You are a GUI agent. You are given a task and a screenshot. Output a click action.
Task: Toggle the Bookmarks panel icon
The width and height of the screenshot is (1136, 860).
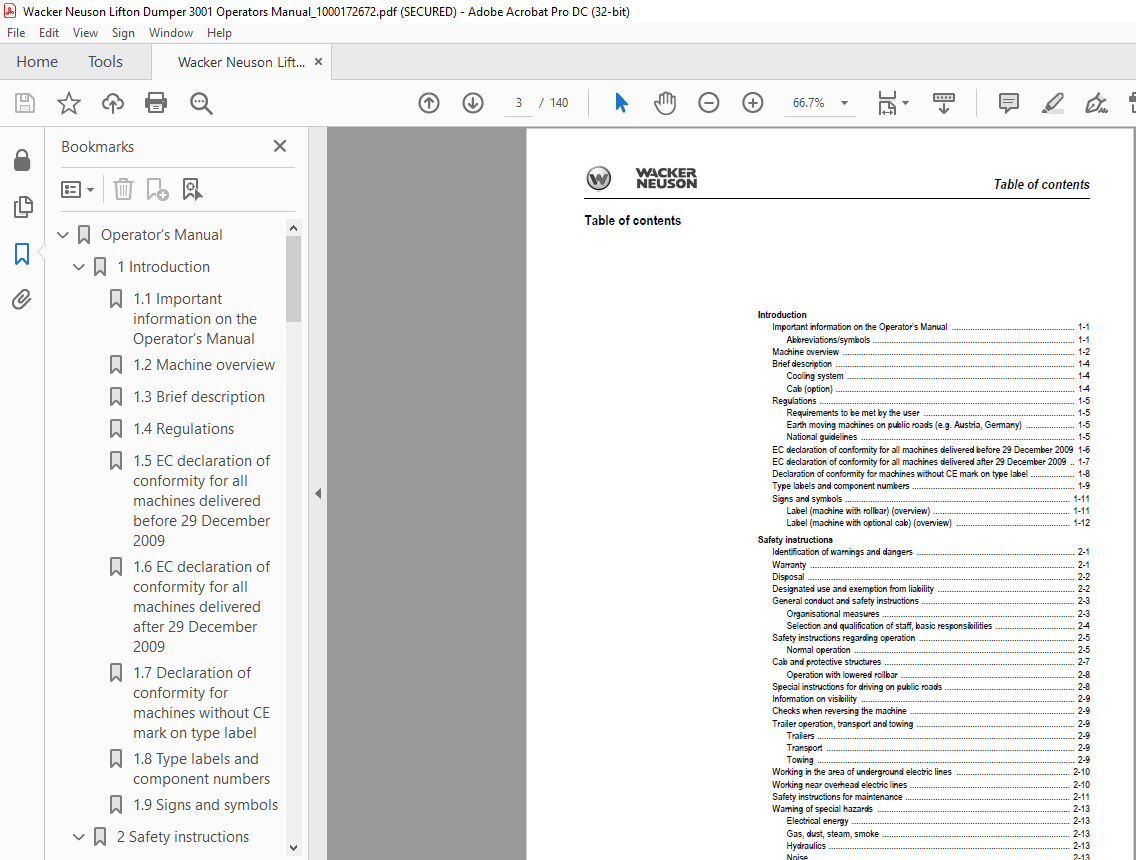[22, 254]
